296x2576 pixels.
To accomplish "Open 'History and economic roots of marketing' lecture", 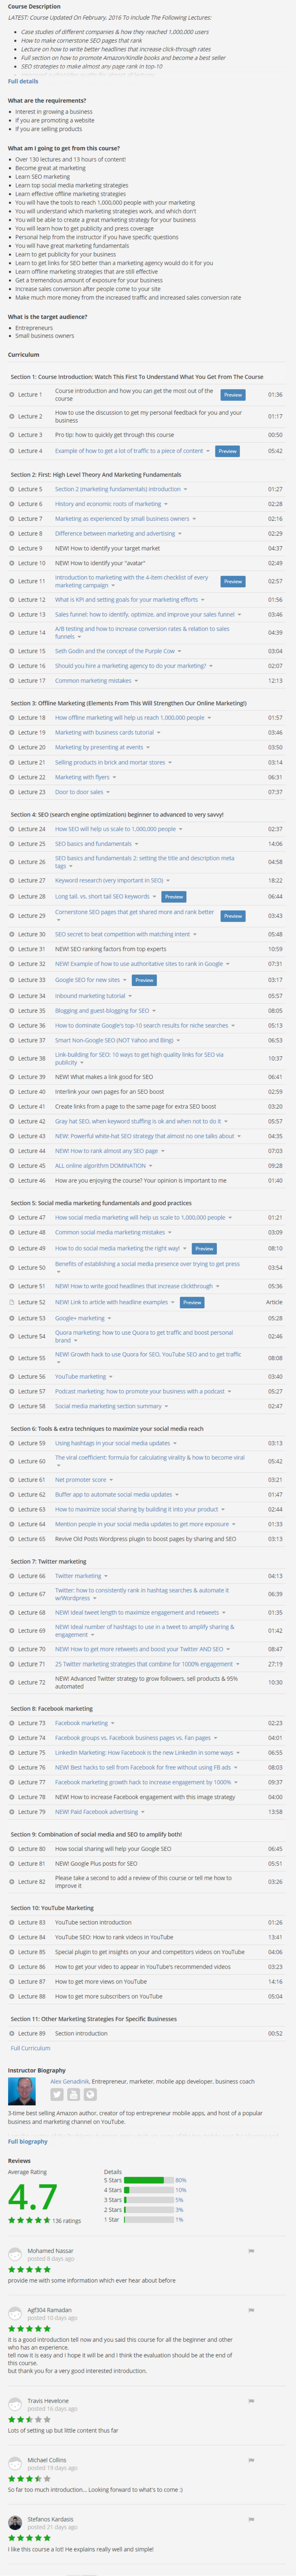I will [x=108, y=504].
